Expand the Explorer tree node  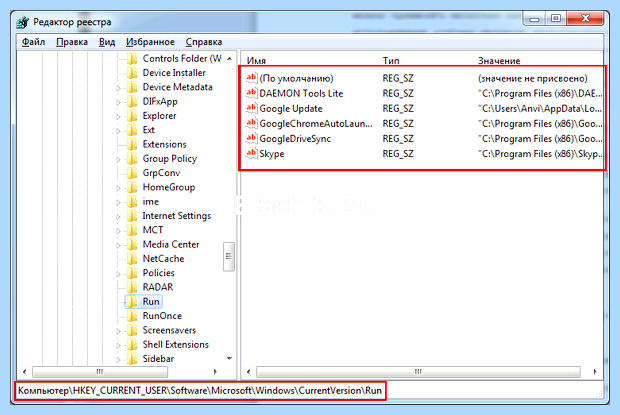(118, 117)
